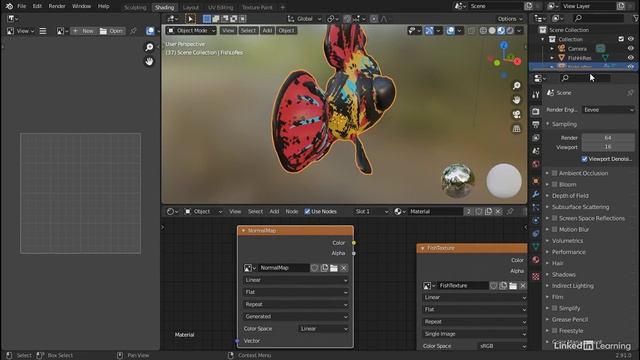Click the New image button
The height and width of the screenshot is (360, 640).
click(84, 31)
